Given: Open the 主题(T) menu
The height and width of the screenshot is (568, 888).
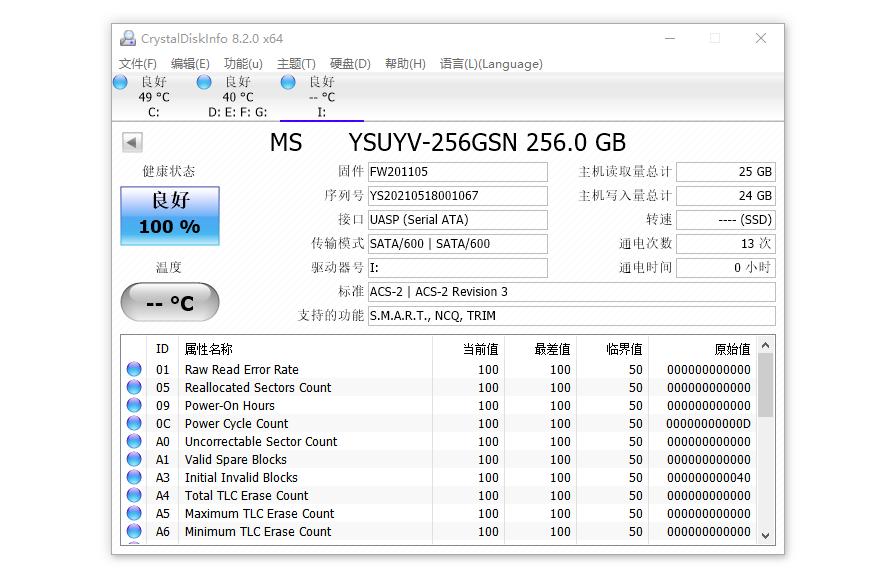Looking at the screenshot, I should (296, 64).
